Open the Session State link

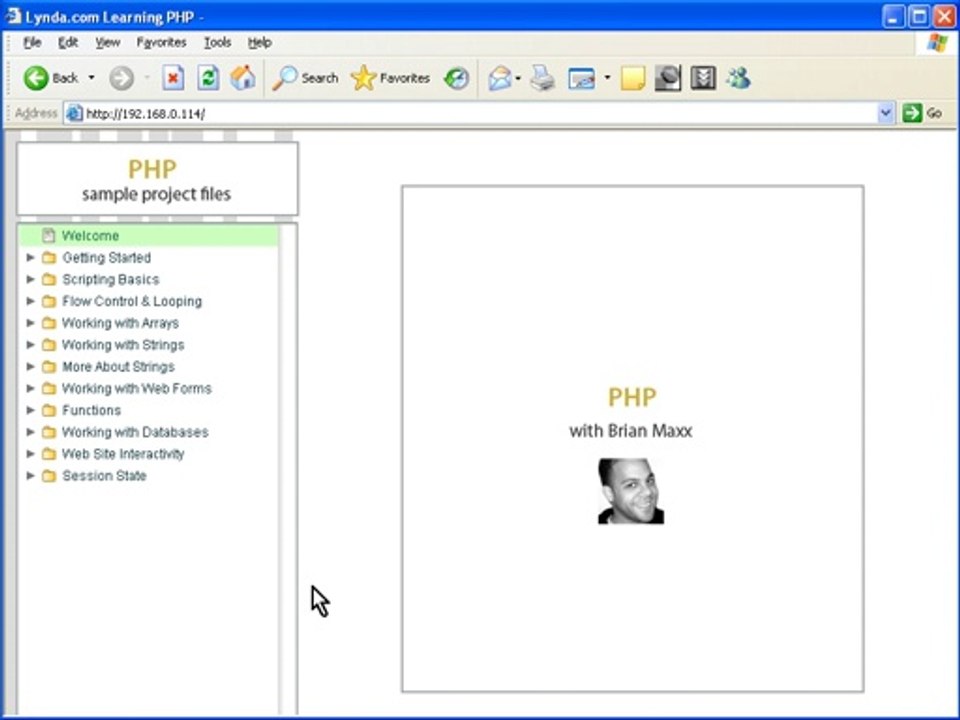(104, 476)
